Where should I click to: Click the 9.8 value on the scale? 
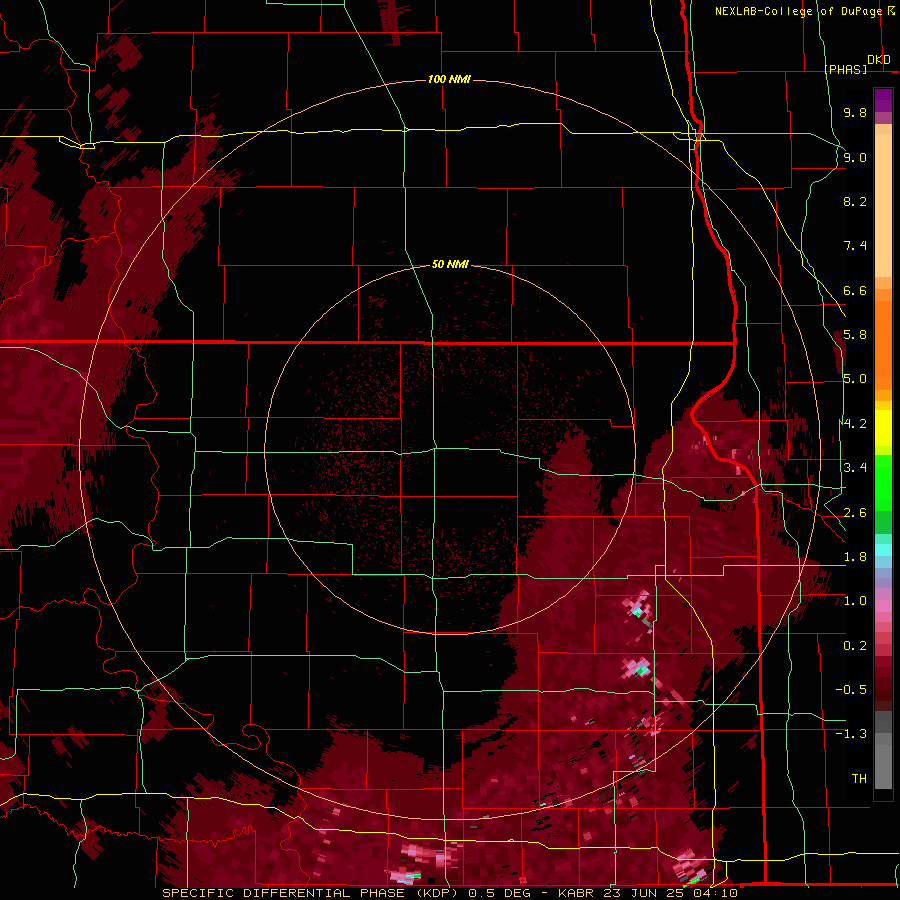pos(855,112)
